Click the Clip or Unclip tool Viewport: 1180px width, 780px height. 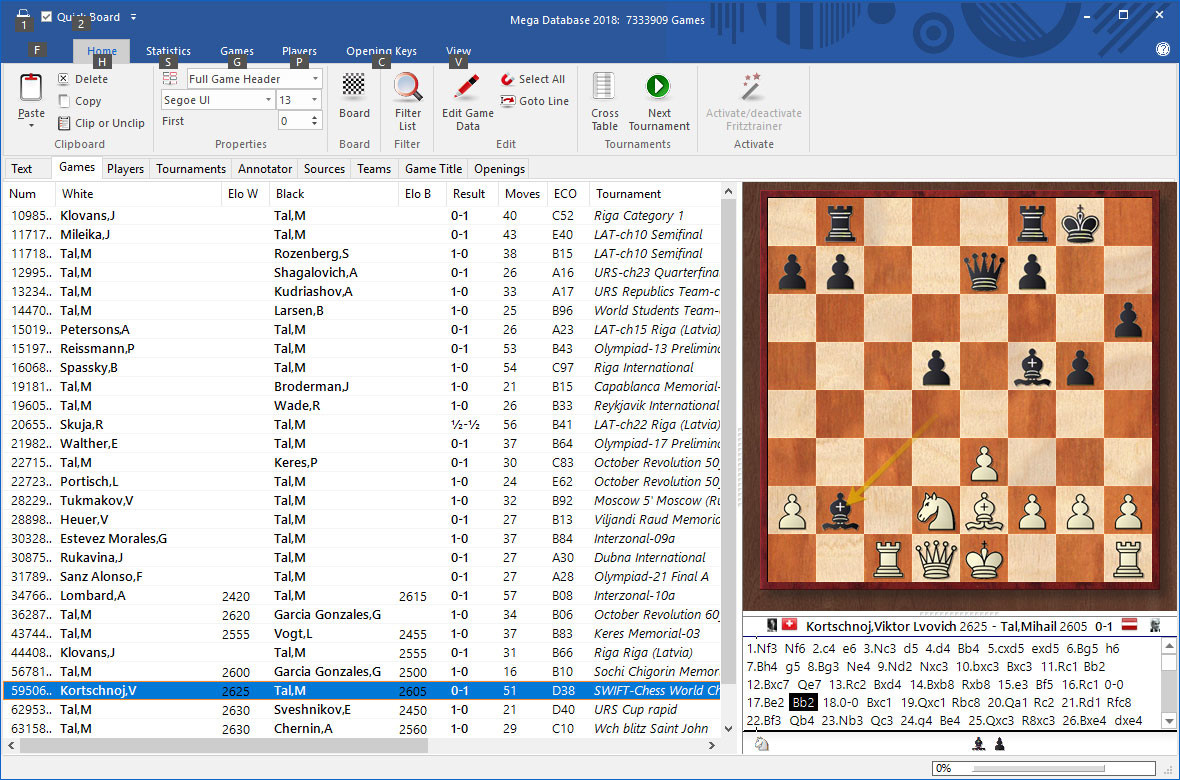(62, 122)
